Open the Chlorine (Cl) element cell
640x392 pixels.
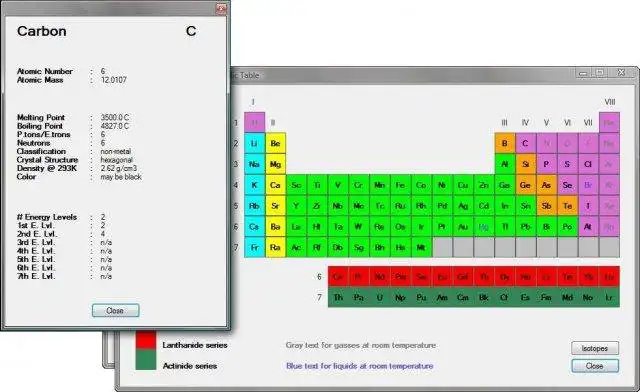pyautogui.click(x=588, y=164)
